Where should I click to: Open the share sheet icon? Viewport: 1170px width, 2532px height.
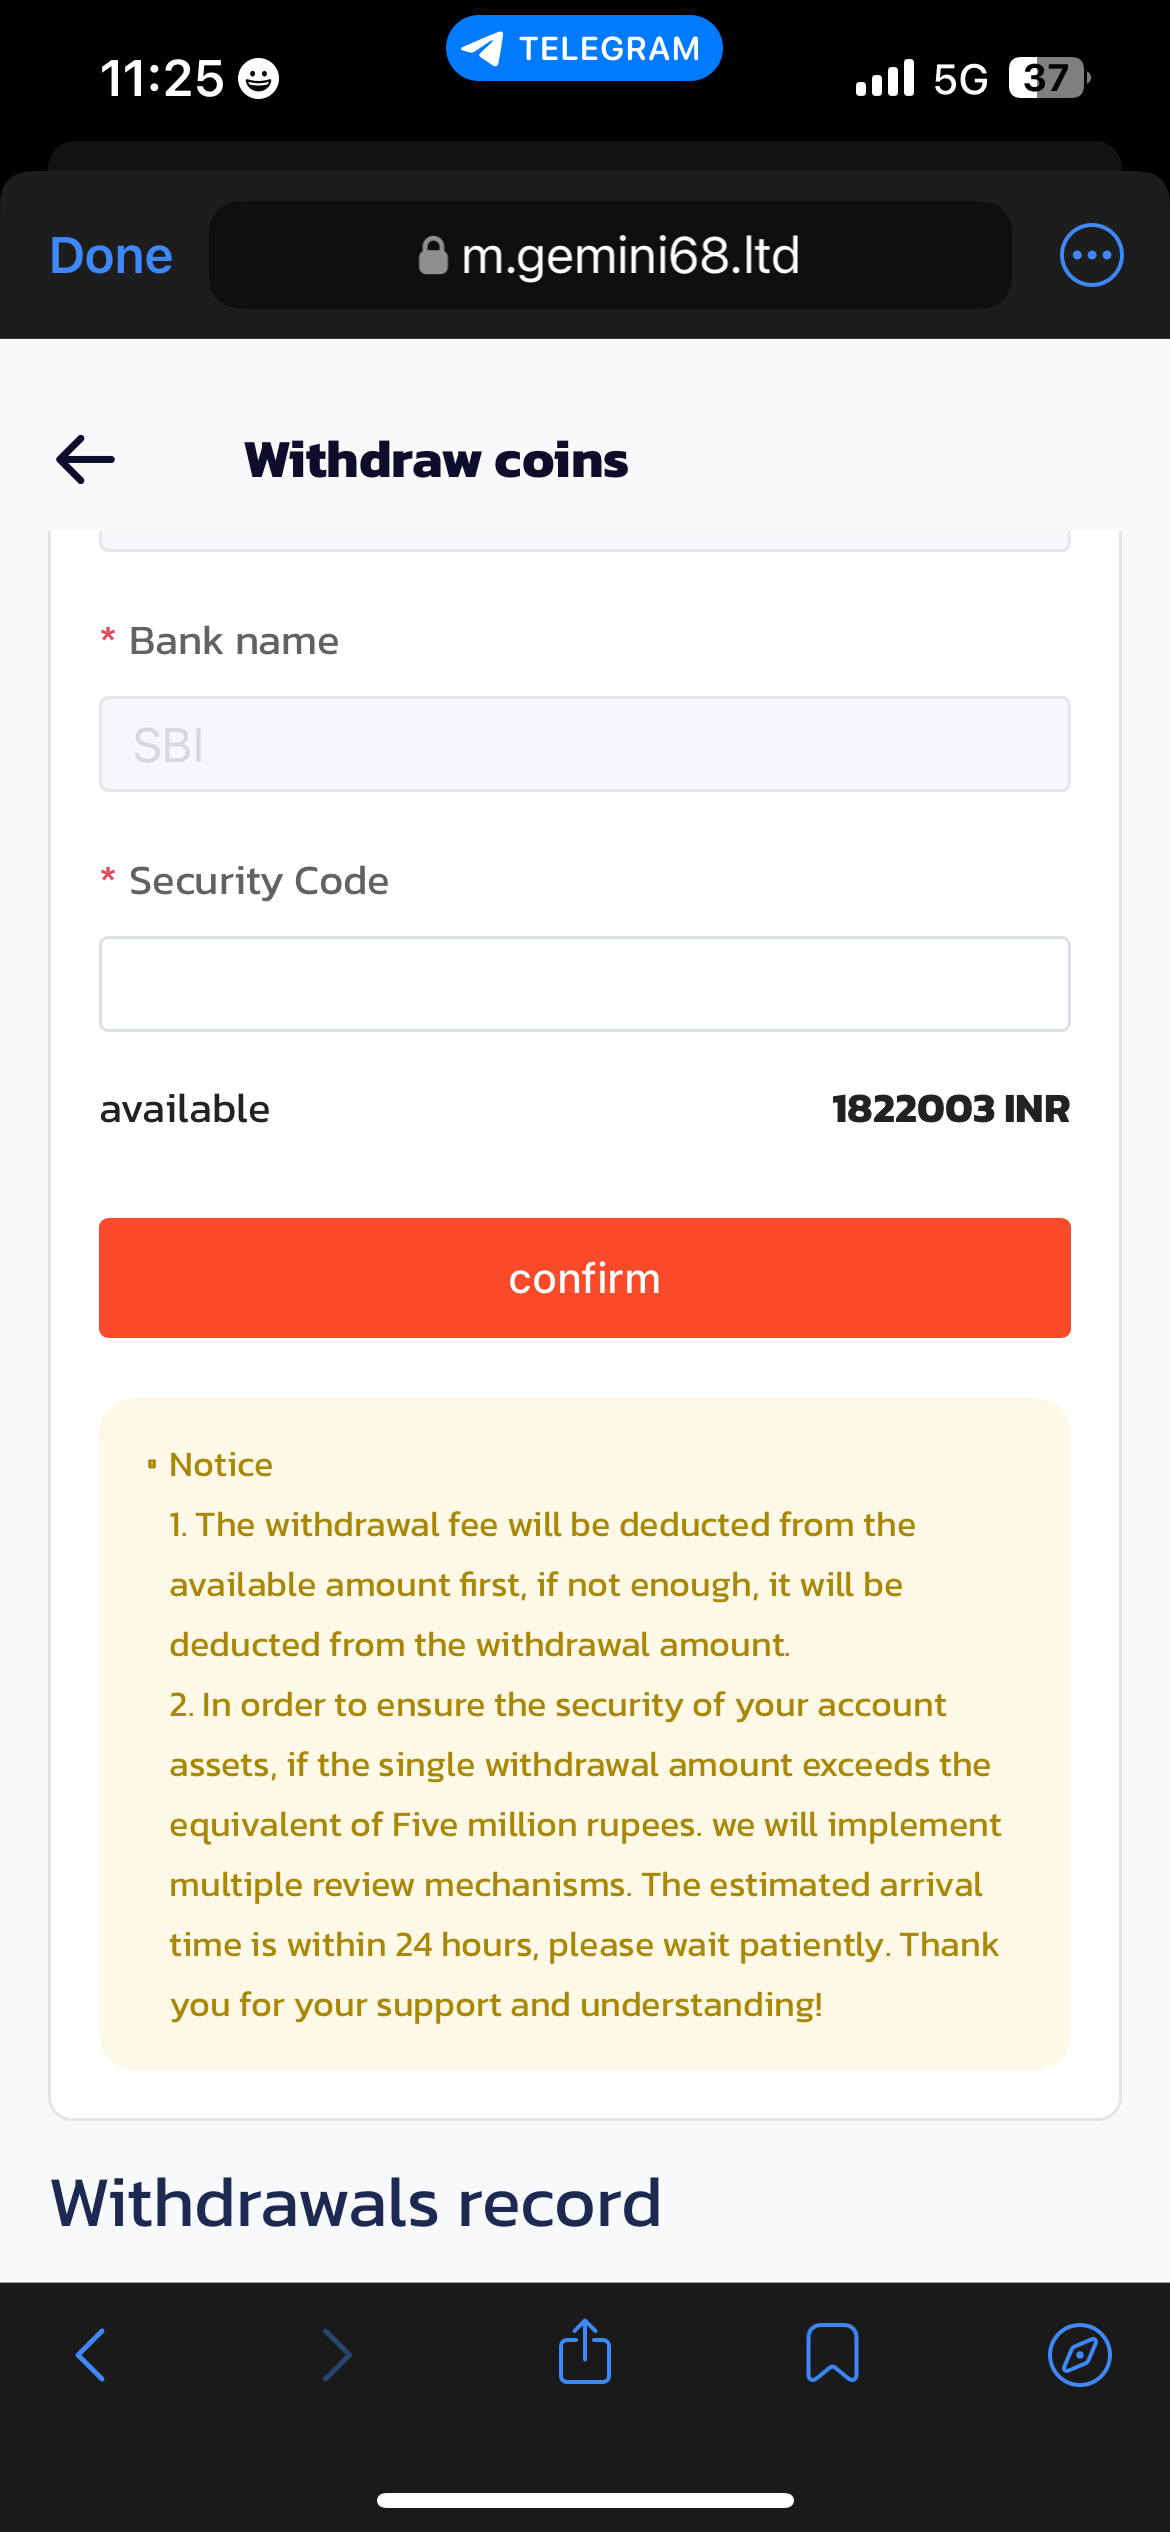585,2353
